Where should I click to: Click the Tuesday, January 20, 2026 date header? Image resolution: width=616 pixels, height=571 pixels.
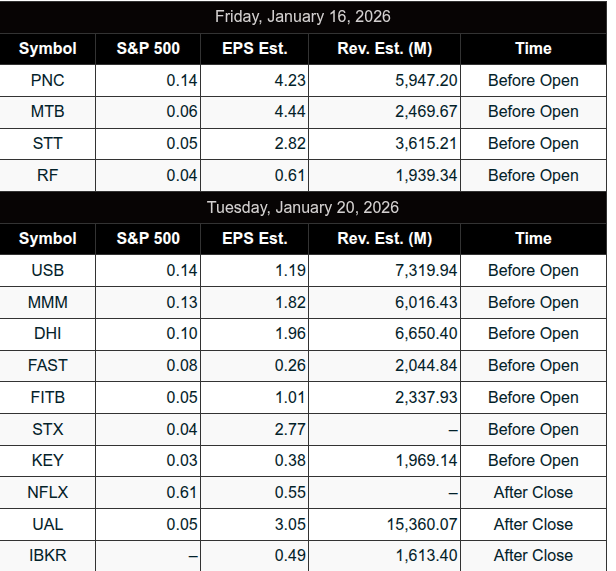[303, 208]
